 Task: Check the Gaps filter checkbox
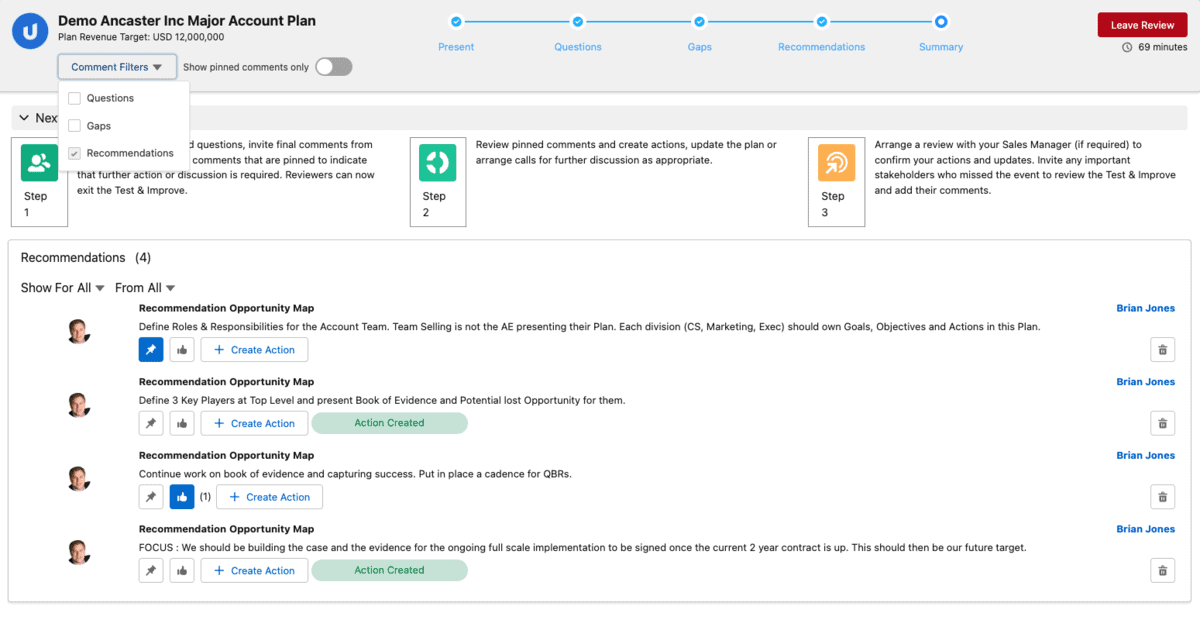tap(74, 126)
